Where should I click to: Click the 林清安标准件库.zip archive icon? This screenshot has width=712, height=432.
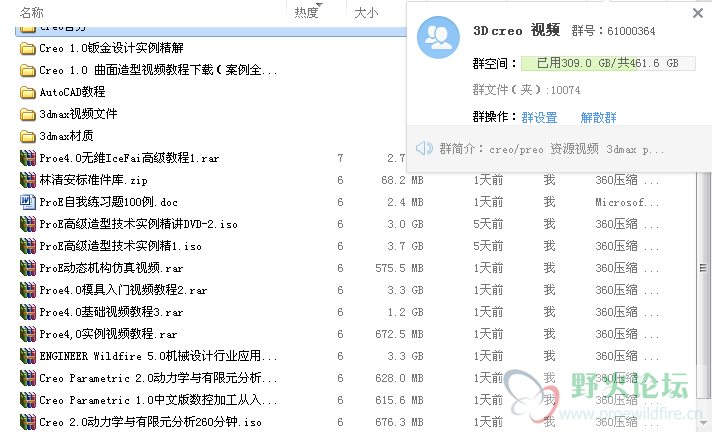[28, 180]
